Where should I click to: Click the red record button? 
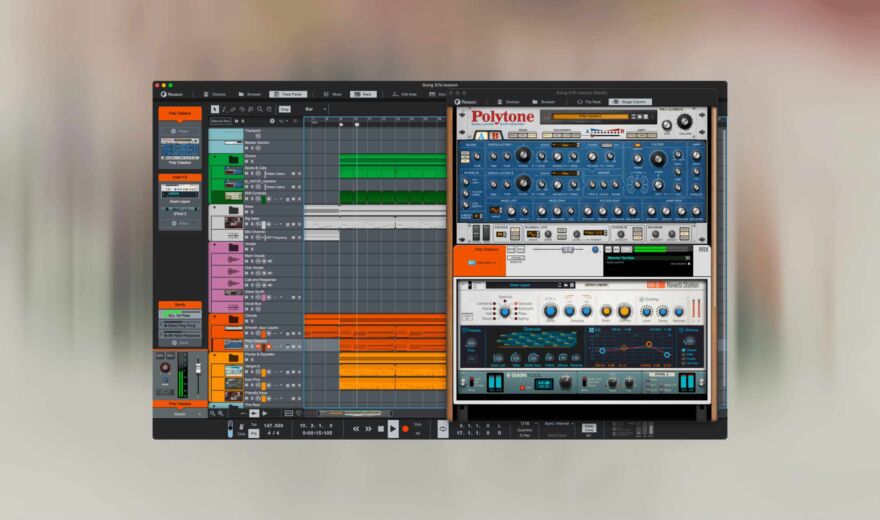[x=405, y=429]
